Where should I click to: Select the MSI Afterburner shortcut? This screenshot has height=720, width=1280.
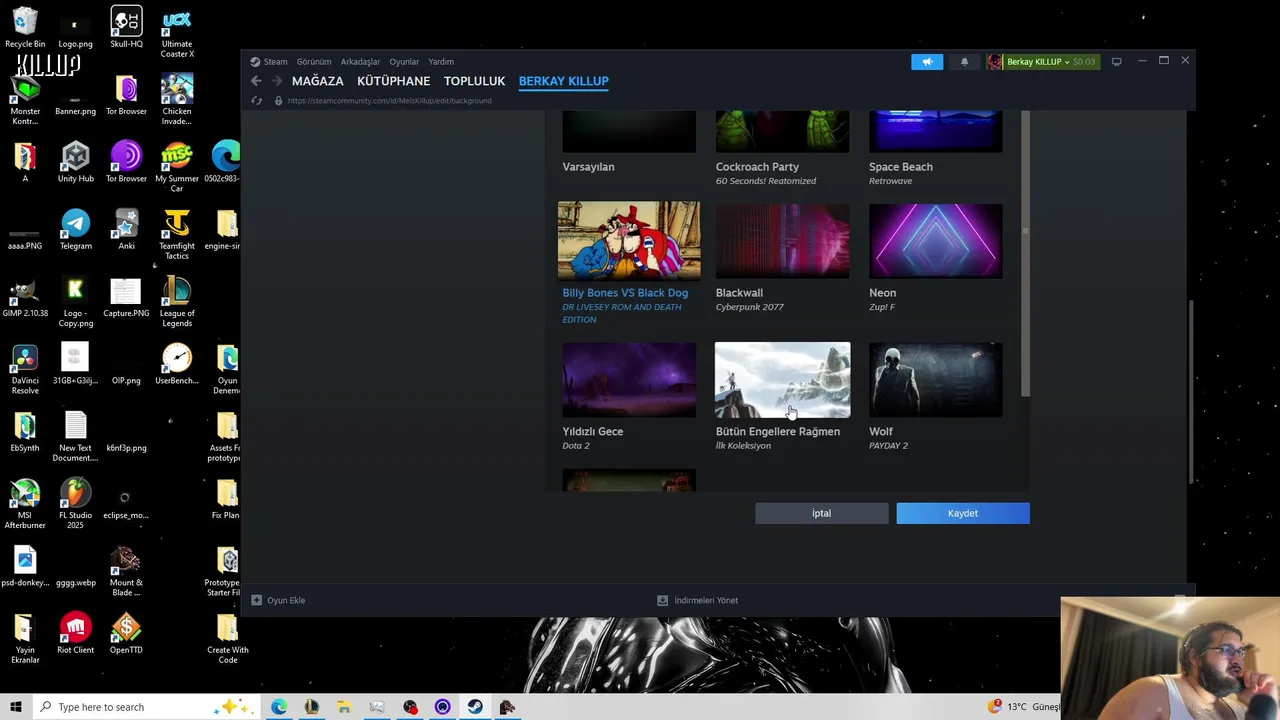point(25,504)
